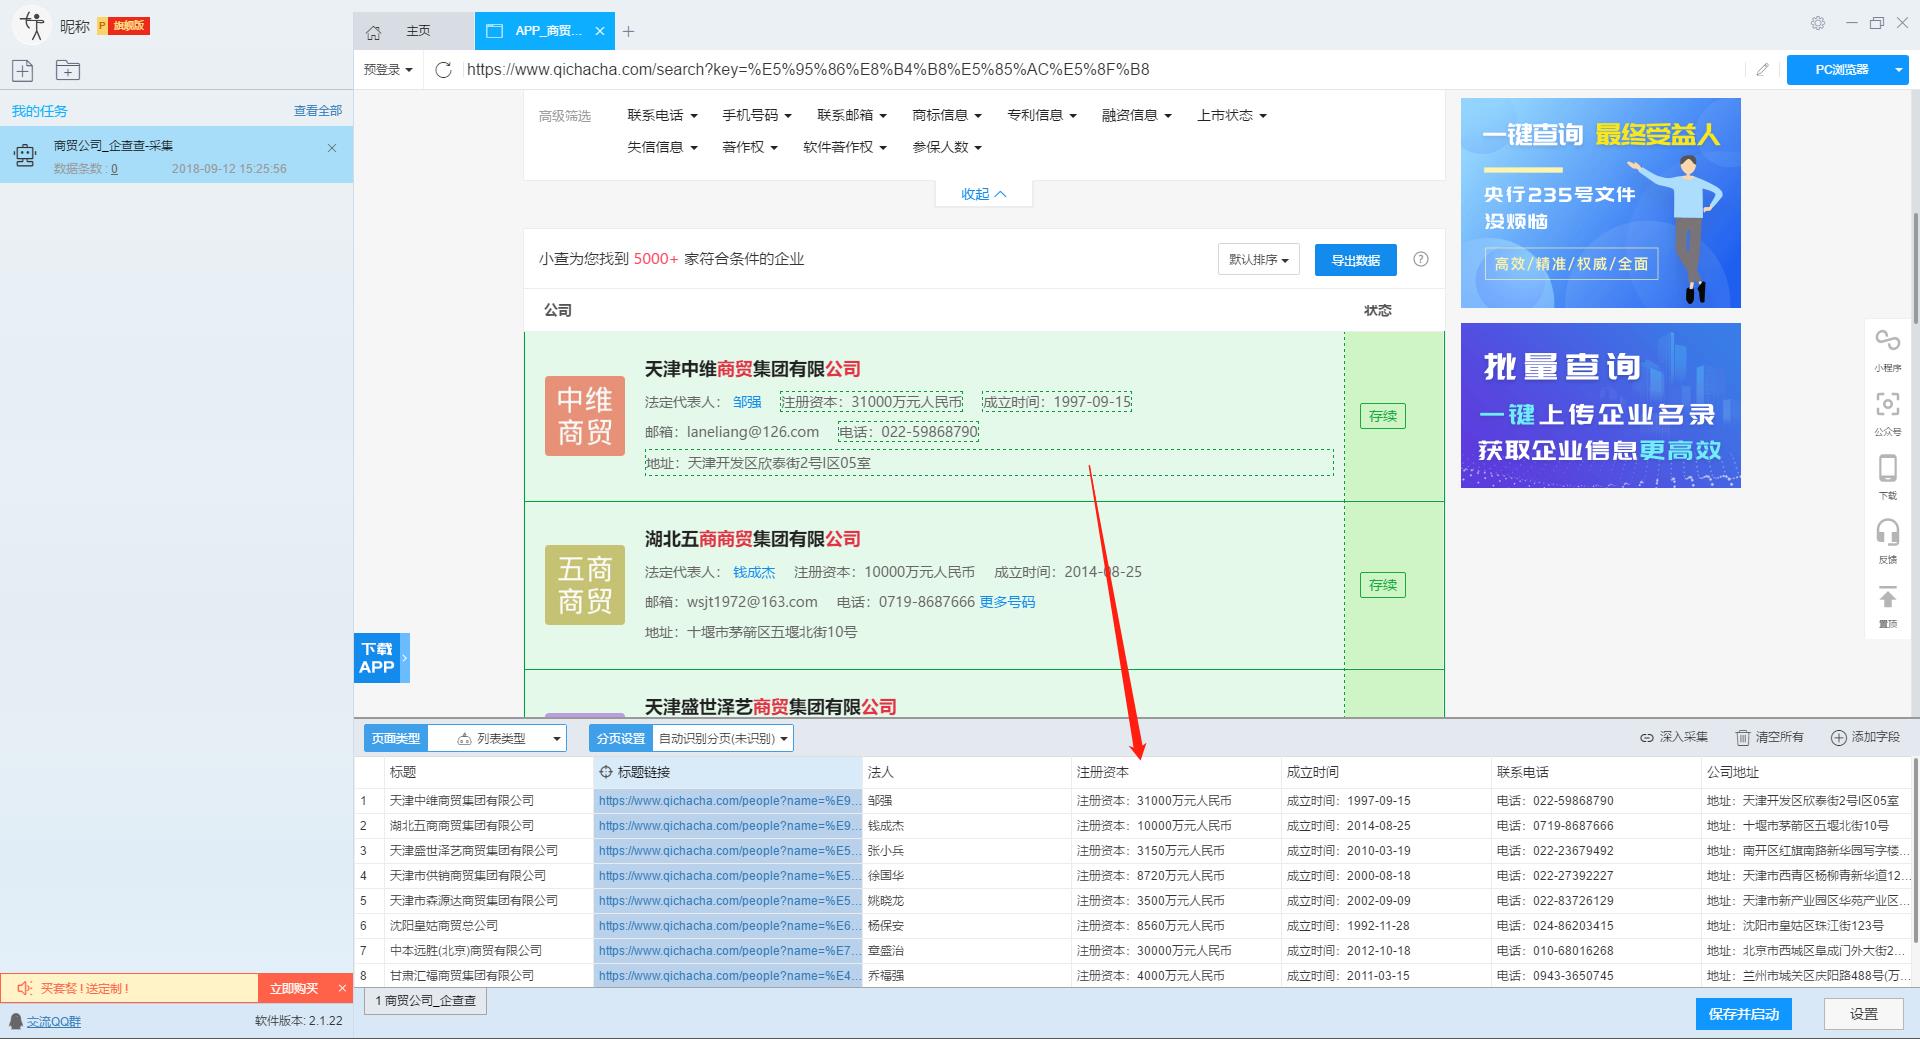Expand the 预登录 dropdown

388,69
